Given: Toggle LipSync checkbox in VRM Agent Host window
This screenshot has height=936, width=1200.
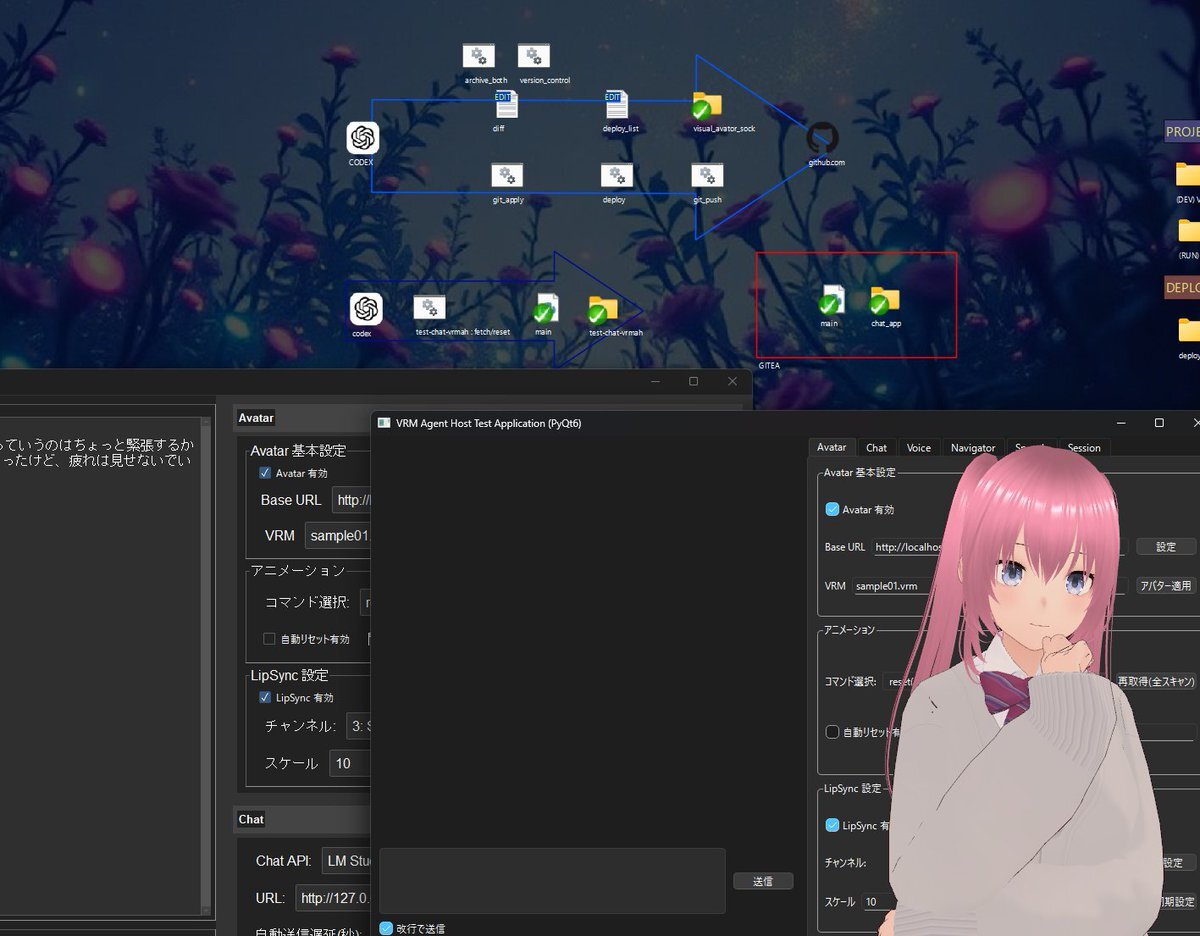Looking at the screenshot, I should [832, 825].
